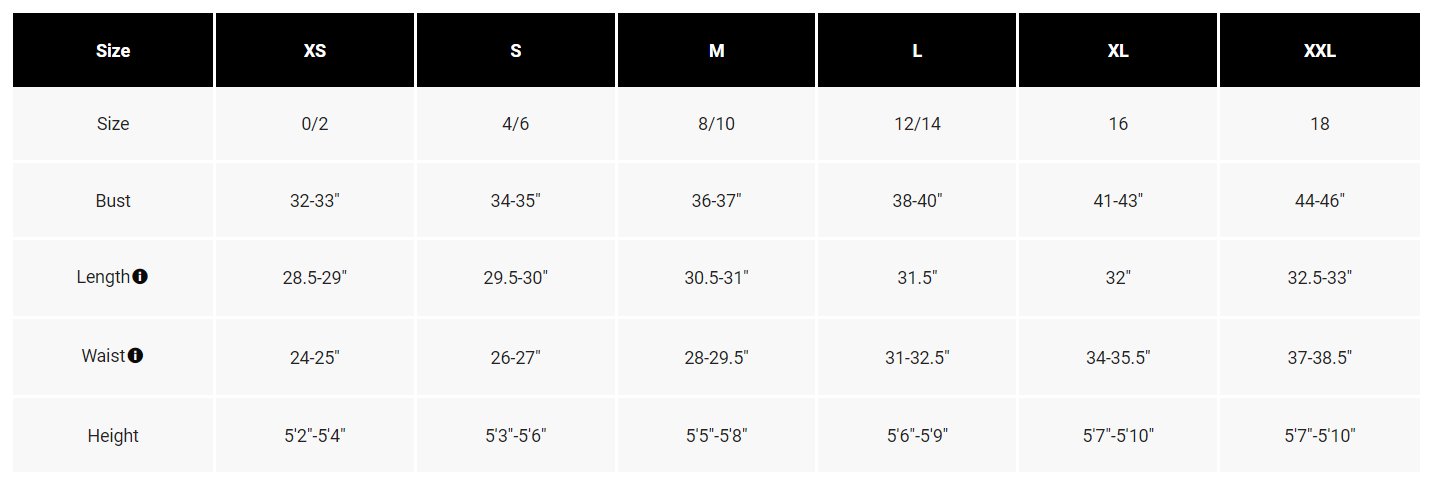Image resolution: width=1431 pixels, height=483 pixels.
Task: Click the info icon beside Waist
Action: point(136,355)
